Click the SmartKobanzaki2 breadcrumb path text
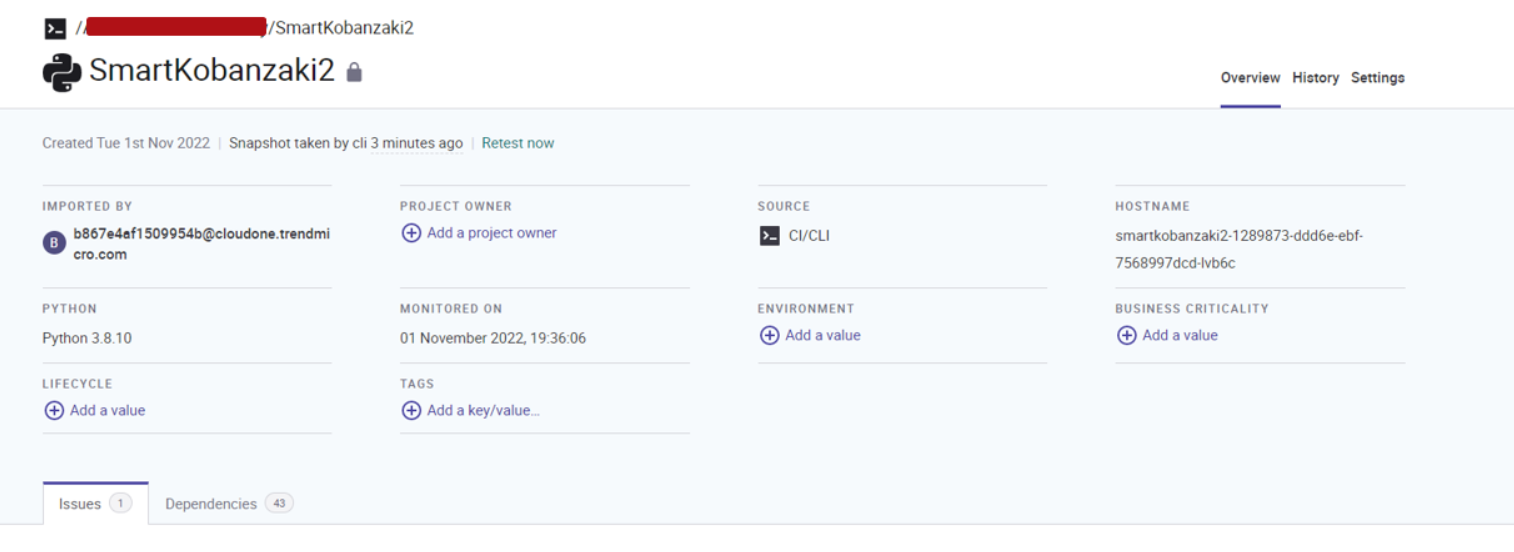The width and height of the screenshot is (1514, 552). click(x=343, y=28)
